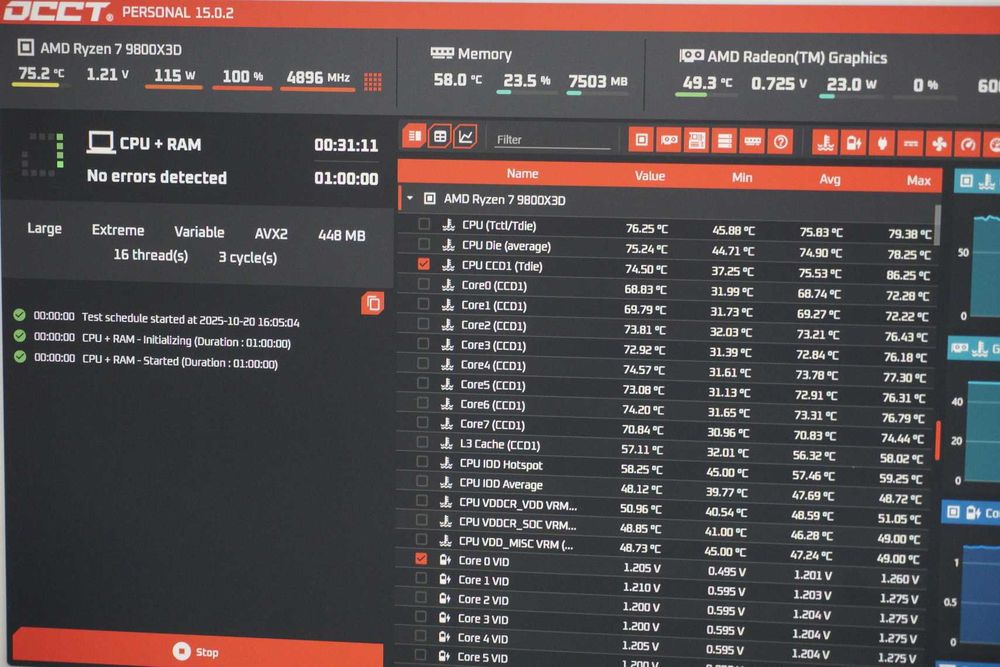Click the 3 cycle(s) setting
The image size is (1000, 667).
(x=247, y=258)
